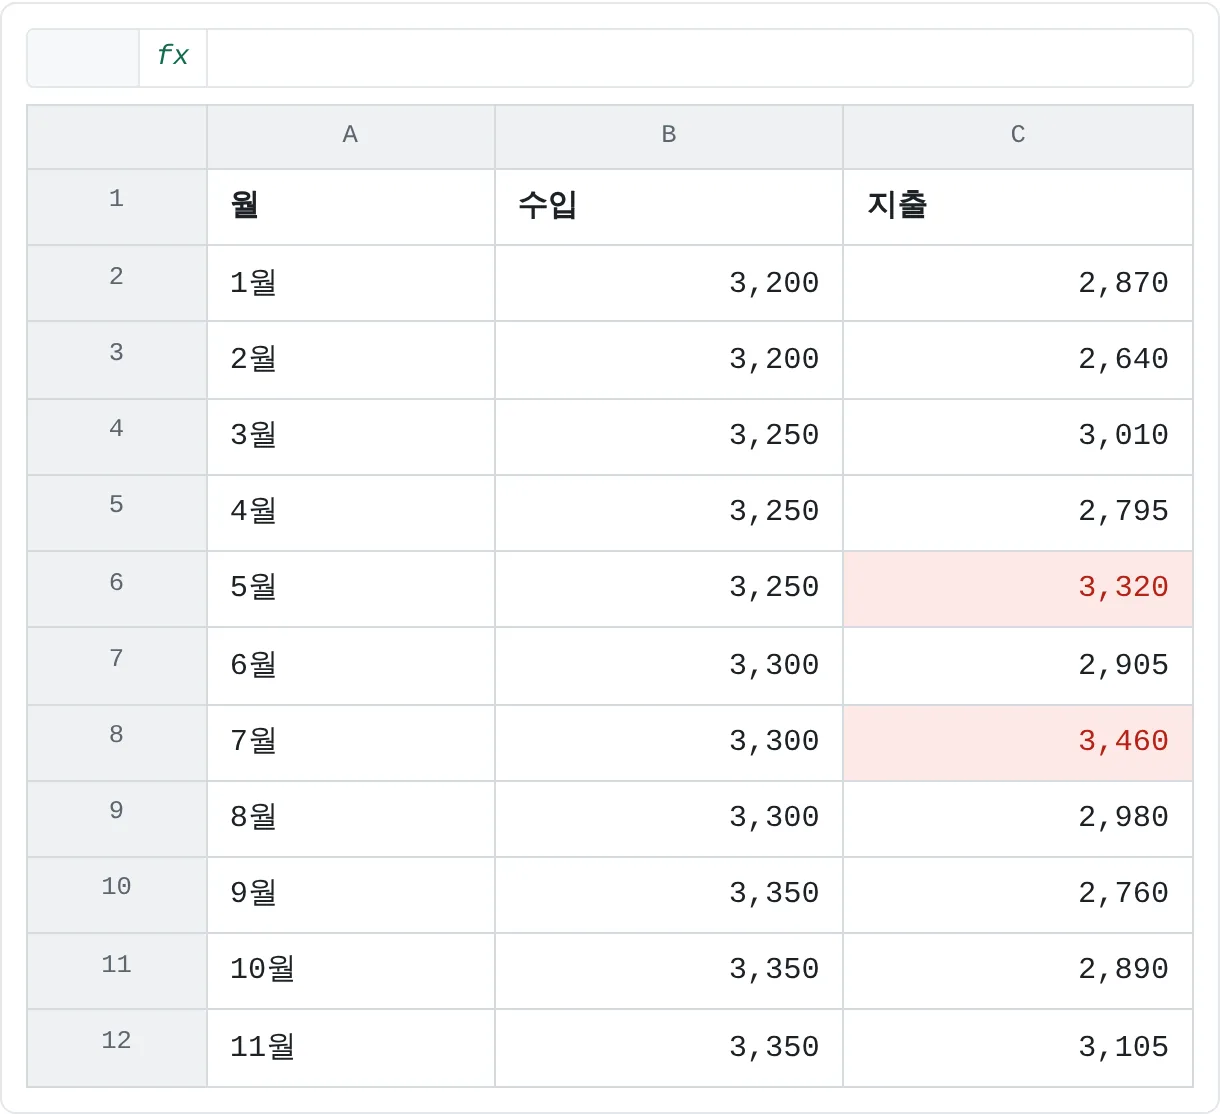Select the cell 1월
Screen dimensions: 1220x1114
pyautogui.click(x=351, y=283)
